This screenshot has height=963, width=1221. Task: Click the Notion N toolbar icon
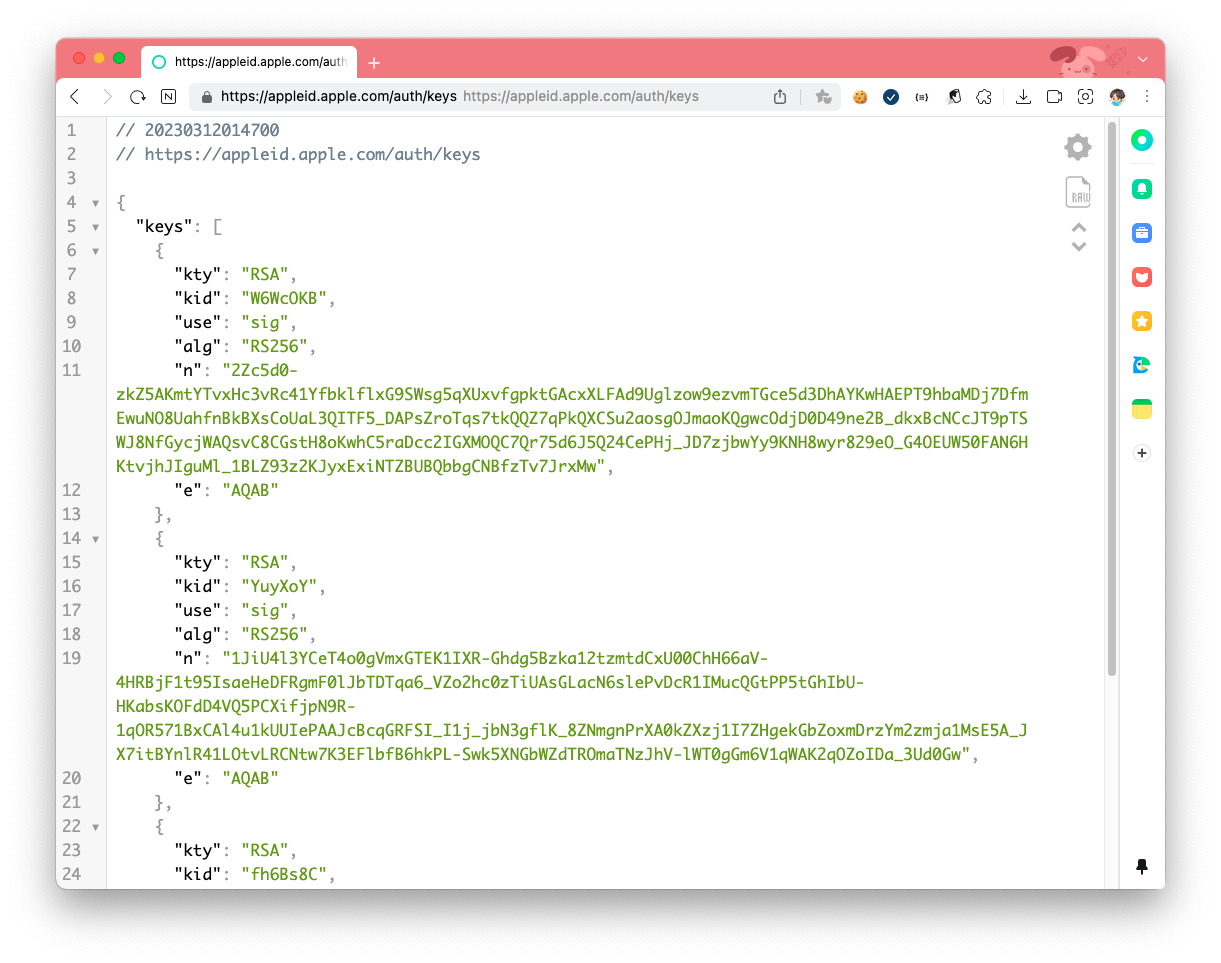[169, 97]
